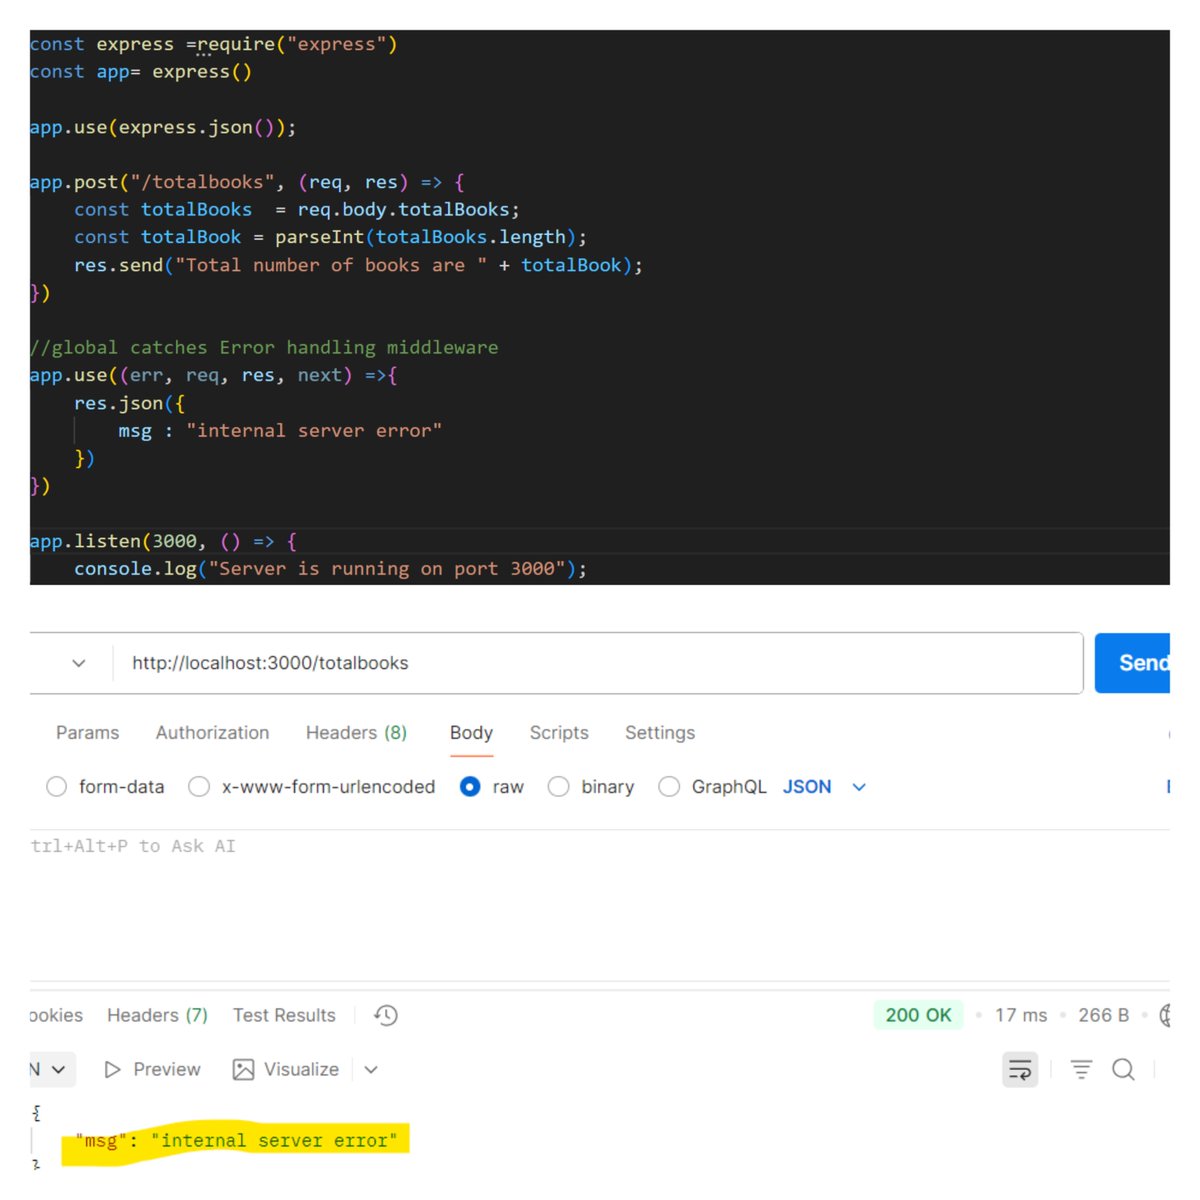1200x1200 pixels.
Task: Click the Authorization section link
Action: click(211, 733)
